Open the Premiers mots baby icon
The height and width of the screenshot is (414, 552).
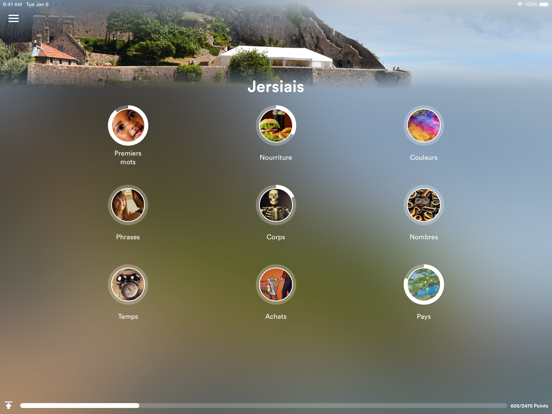128,125
